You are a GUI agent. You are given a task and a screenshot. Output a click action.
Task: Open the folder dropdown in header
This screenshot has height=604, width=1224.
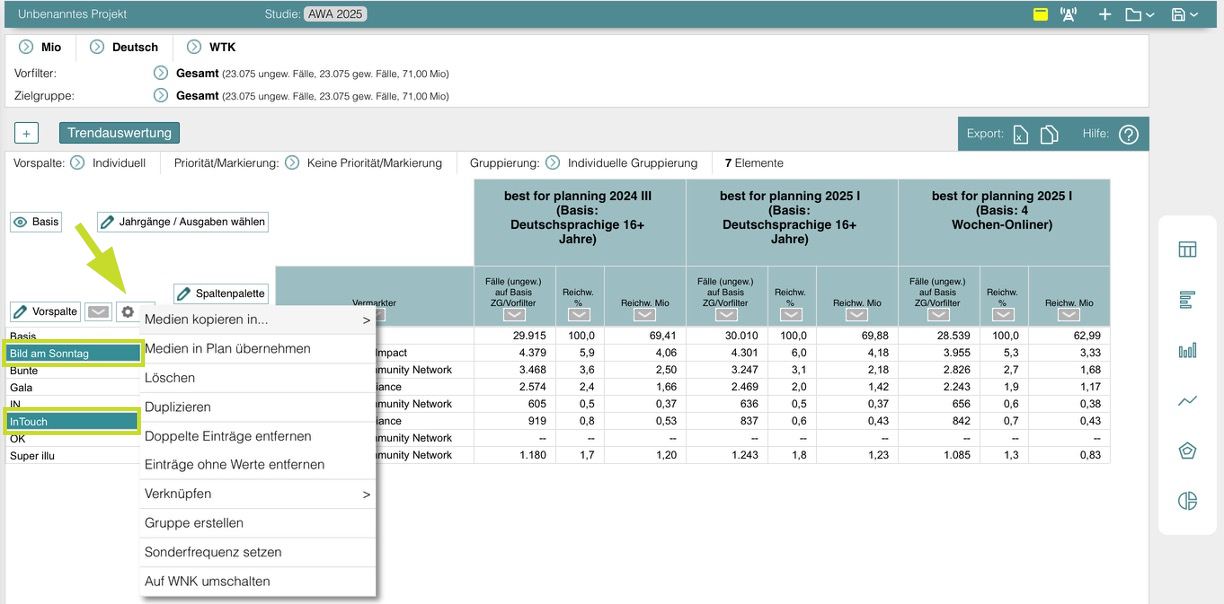pos(1139,15)
